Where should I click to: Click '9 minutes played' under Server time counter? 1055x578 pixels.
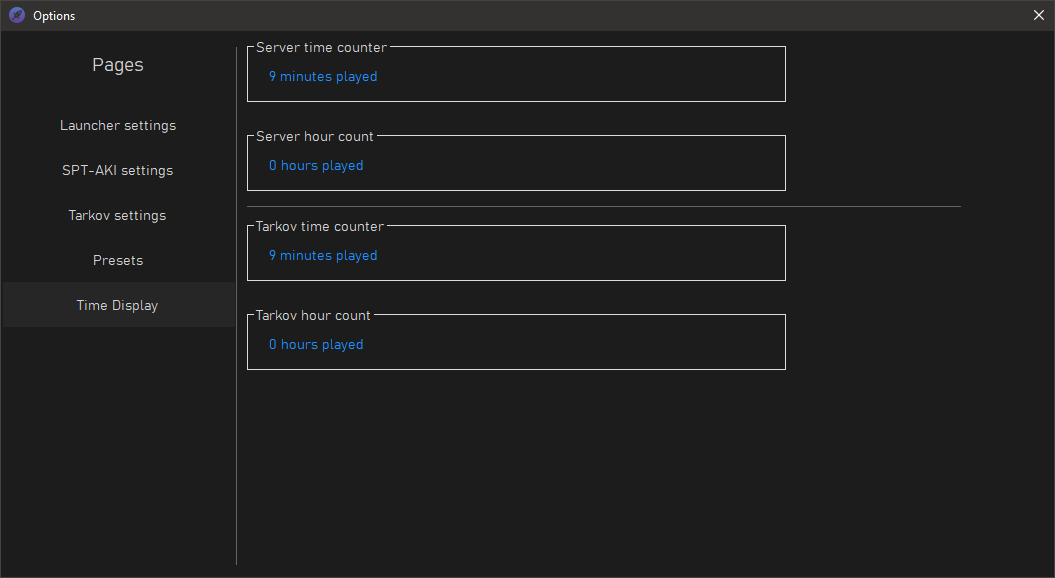coord(323,77)
